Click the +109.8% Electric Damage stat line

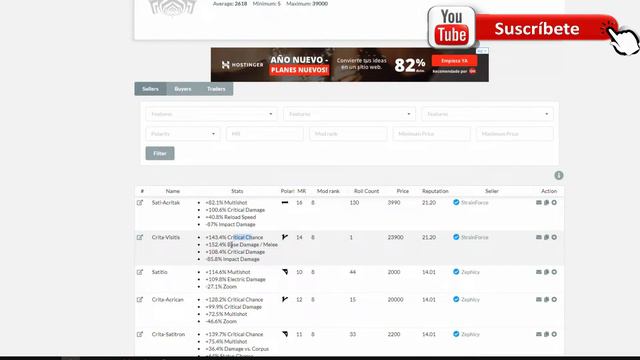[236, 279]
